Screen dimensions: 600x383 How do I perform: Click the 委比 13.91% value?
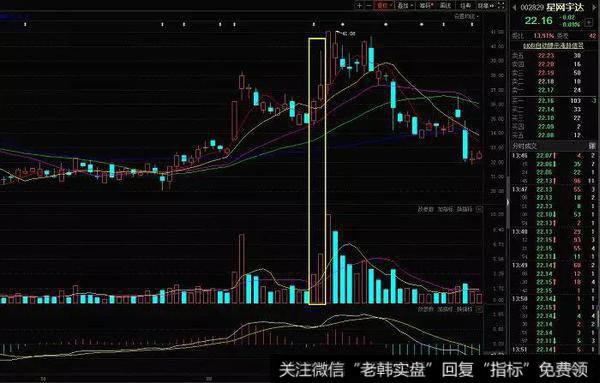pyautogui.click(x=544, y=36)
